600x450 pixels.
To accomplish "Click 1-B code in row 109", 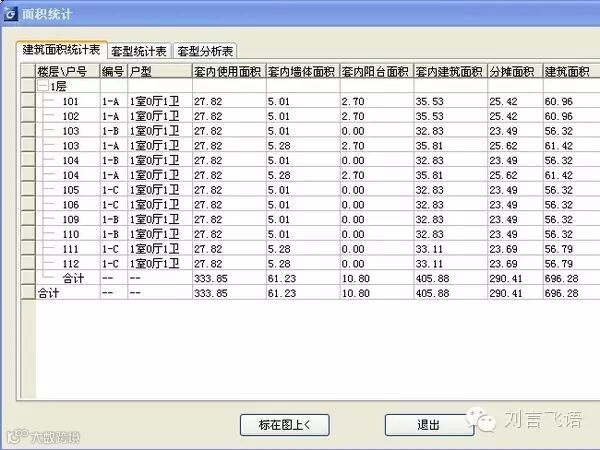I will (x=110, y=219).
